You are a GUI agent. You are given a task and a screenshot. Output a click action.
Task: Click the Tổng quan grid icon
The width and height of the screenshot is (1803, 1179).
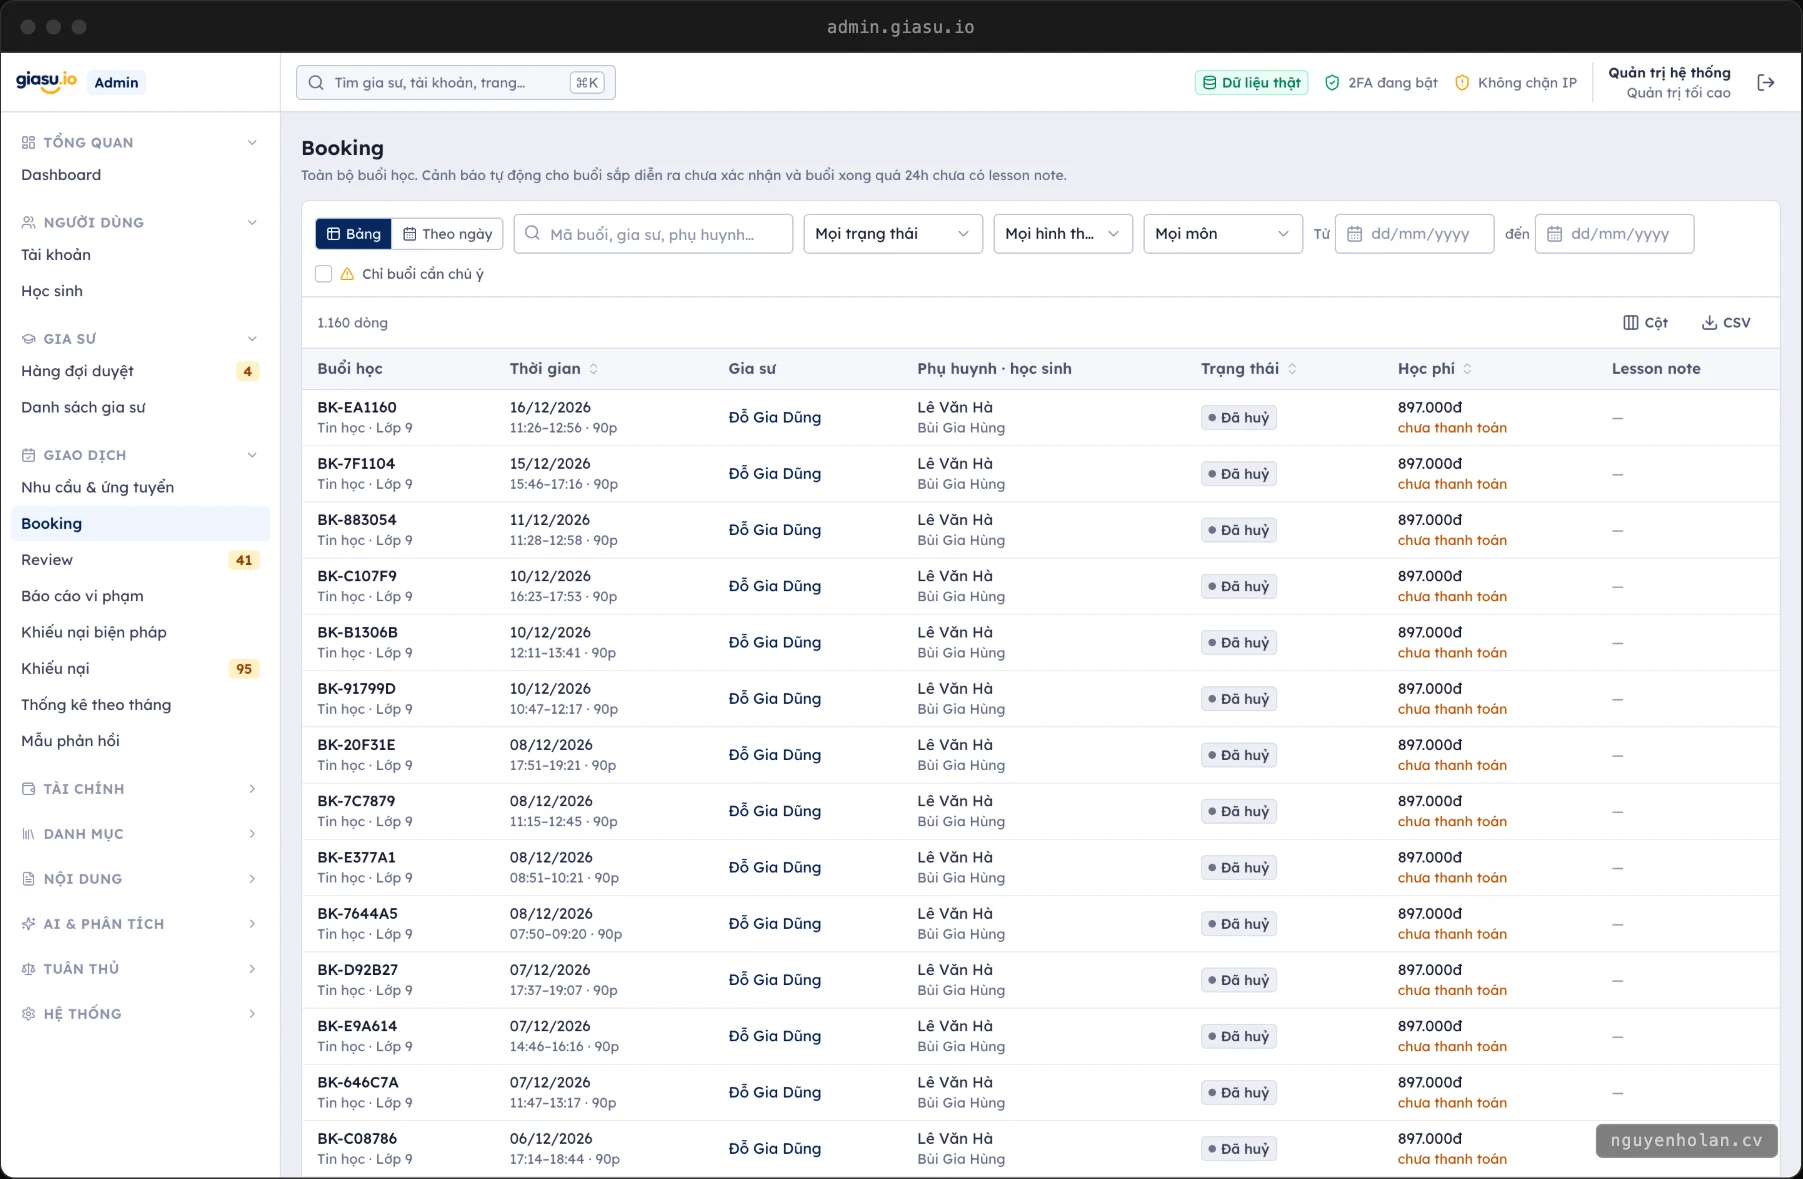28,143
